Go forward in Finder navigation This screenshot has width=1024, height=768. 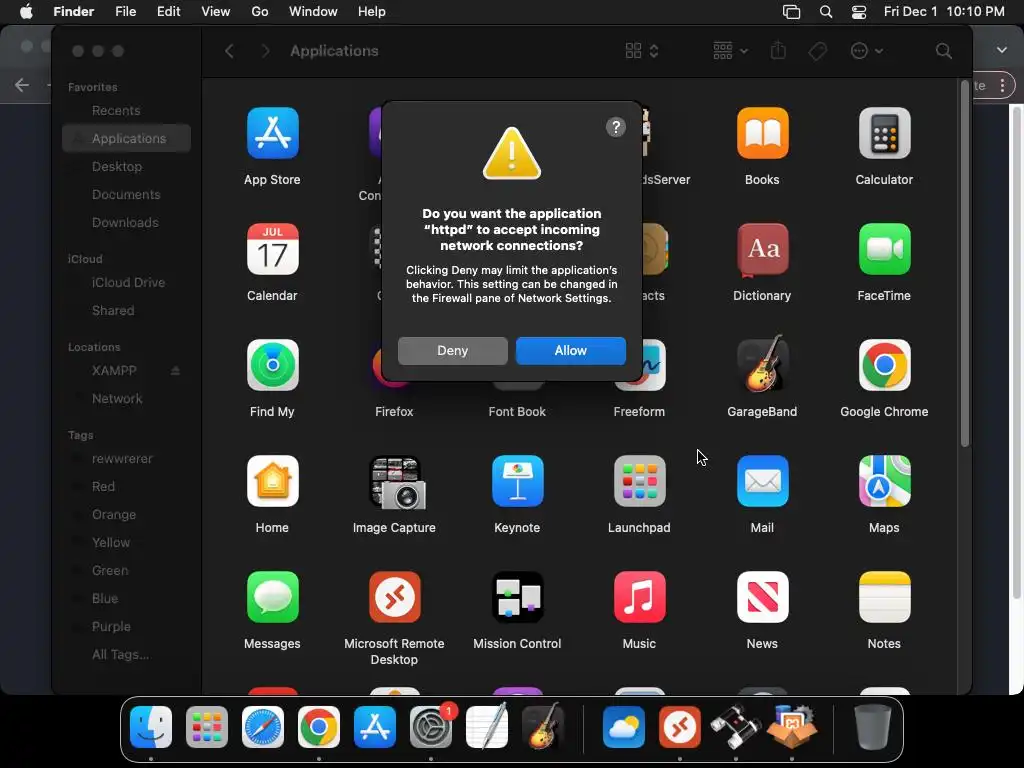click(x=265, y=51)
